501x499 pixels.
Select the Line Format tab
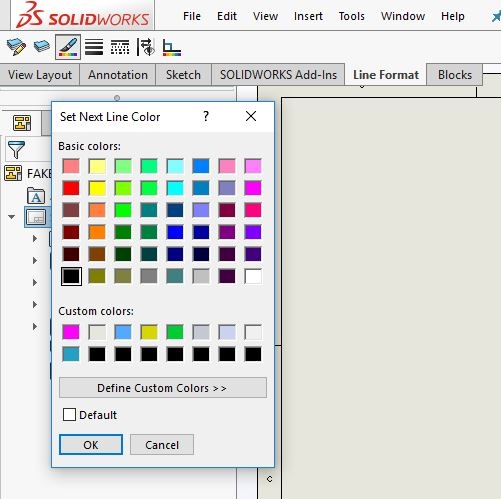click(386, 75)
